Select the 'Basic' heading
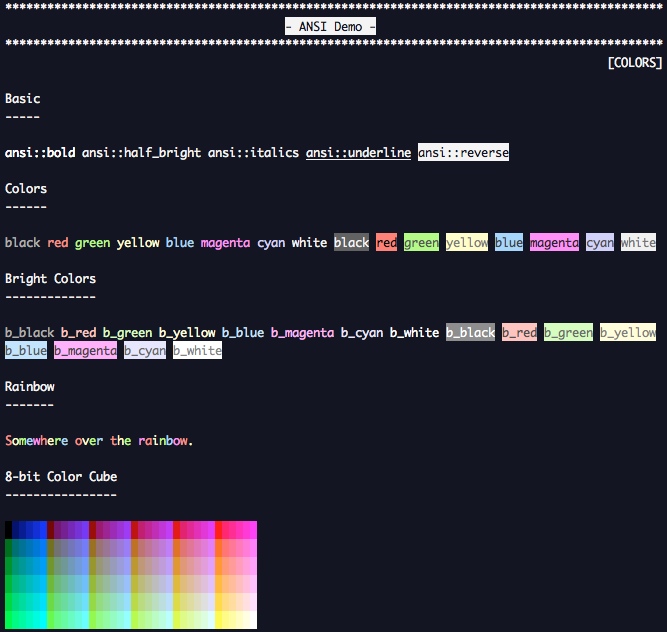The height and width of the screenshot is (632, 667). tap(23, 99)
